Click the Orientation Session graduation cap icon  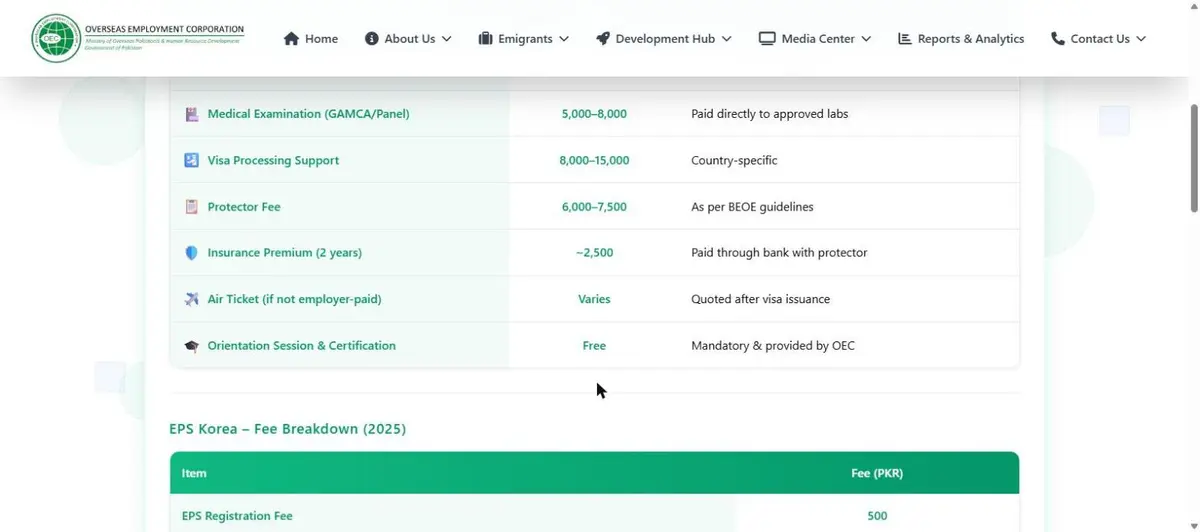coord(192,346)
